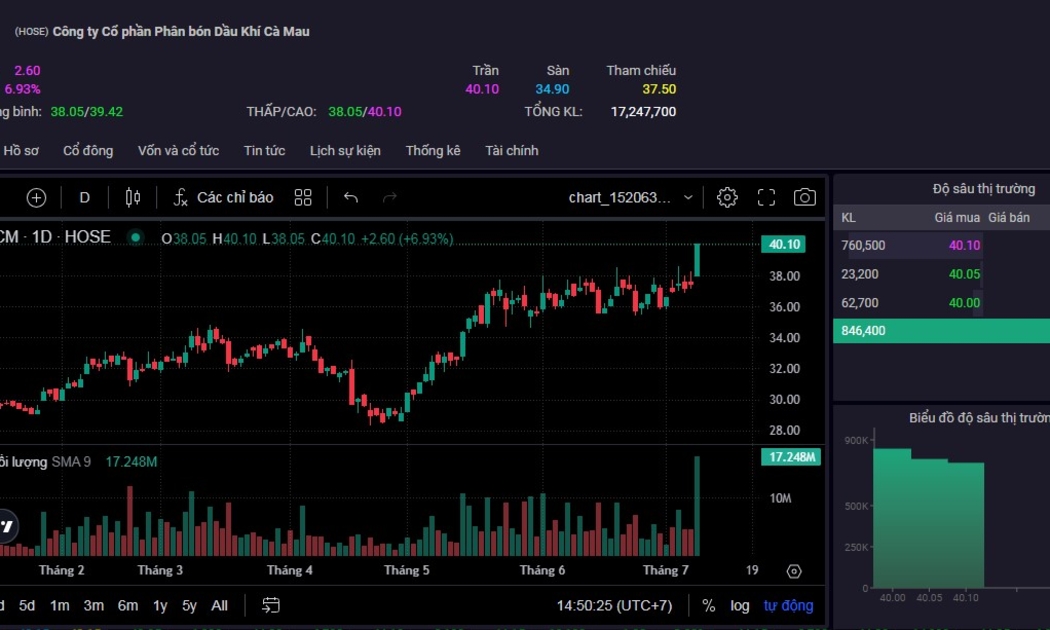1050x630 pixels.
Task: Open the candlestick chart style selector
Action: [133, 198]
